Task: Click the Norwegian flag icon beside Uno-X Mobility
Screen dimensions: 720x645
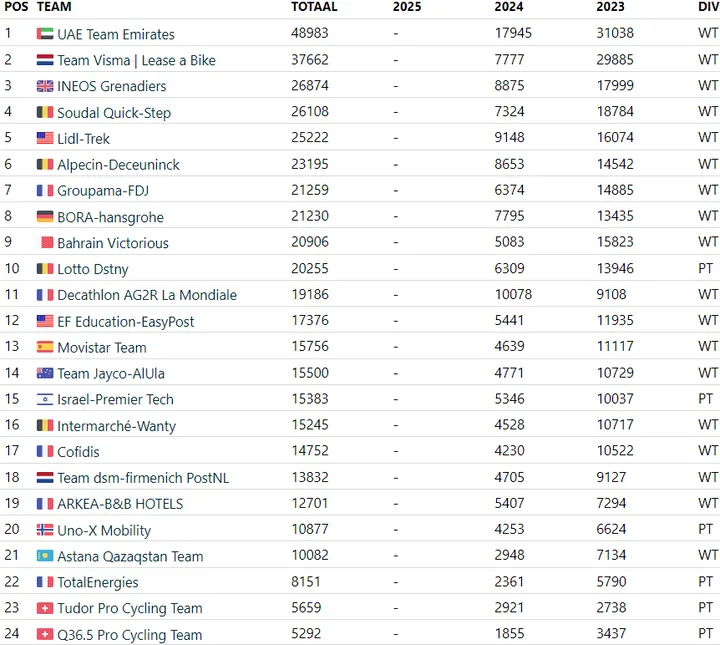Action: 45,530
